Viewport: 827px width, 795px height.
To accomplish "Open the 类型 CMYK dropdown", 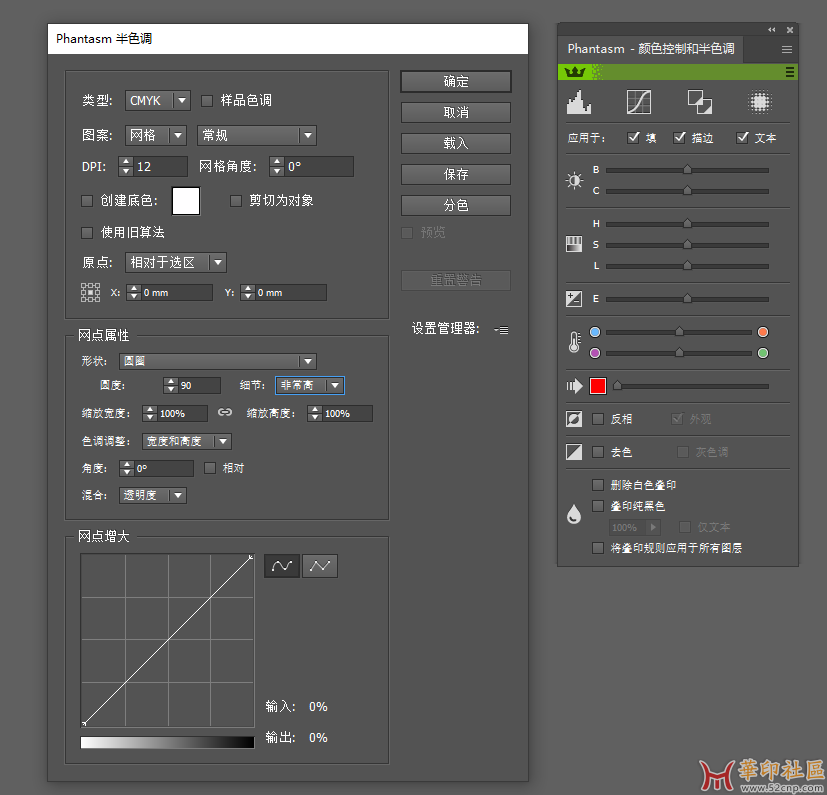I will (x=157, y=100).
